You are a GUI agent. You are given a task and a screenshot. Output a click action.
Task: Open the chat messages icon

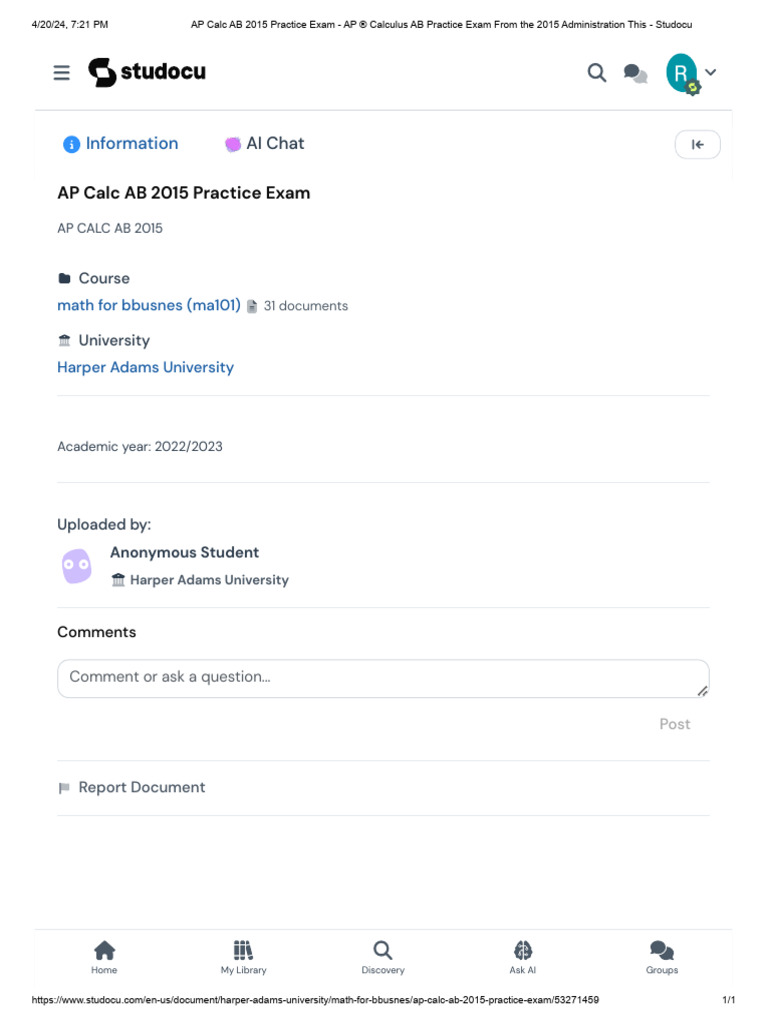635,73
